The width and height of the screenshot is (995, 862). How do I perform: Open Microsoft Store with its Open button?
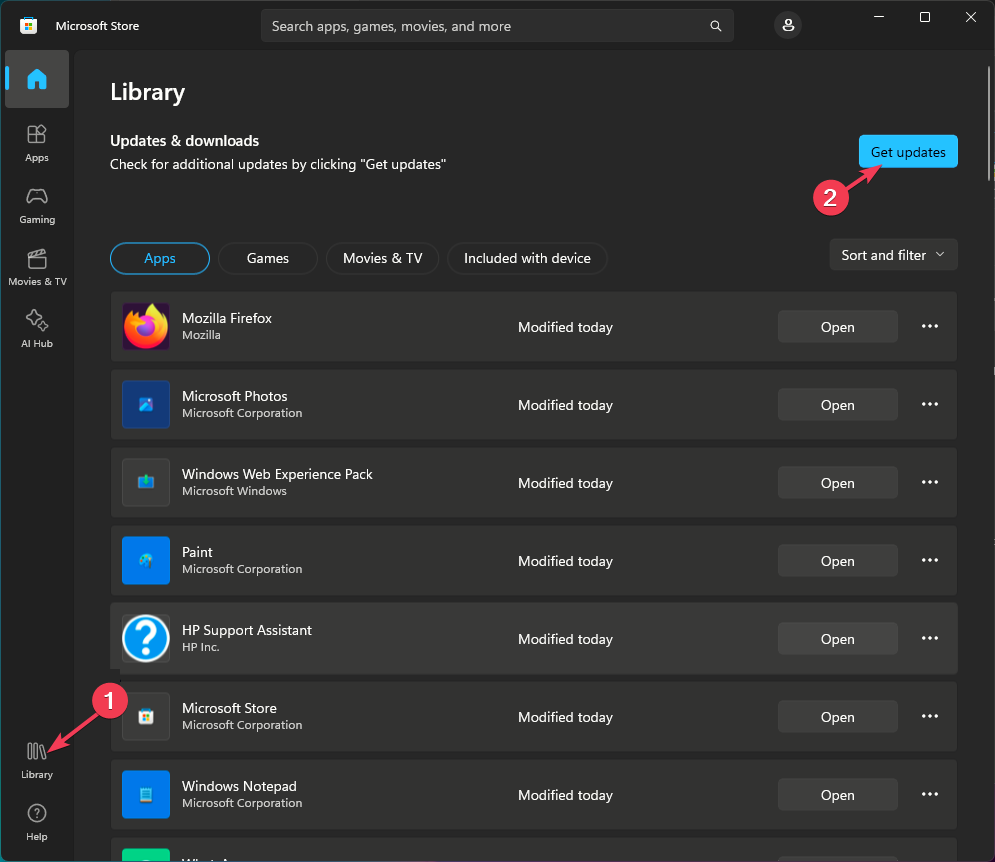838,717
